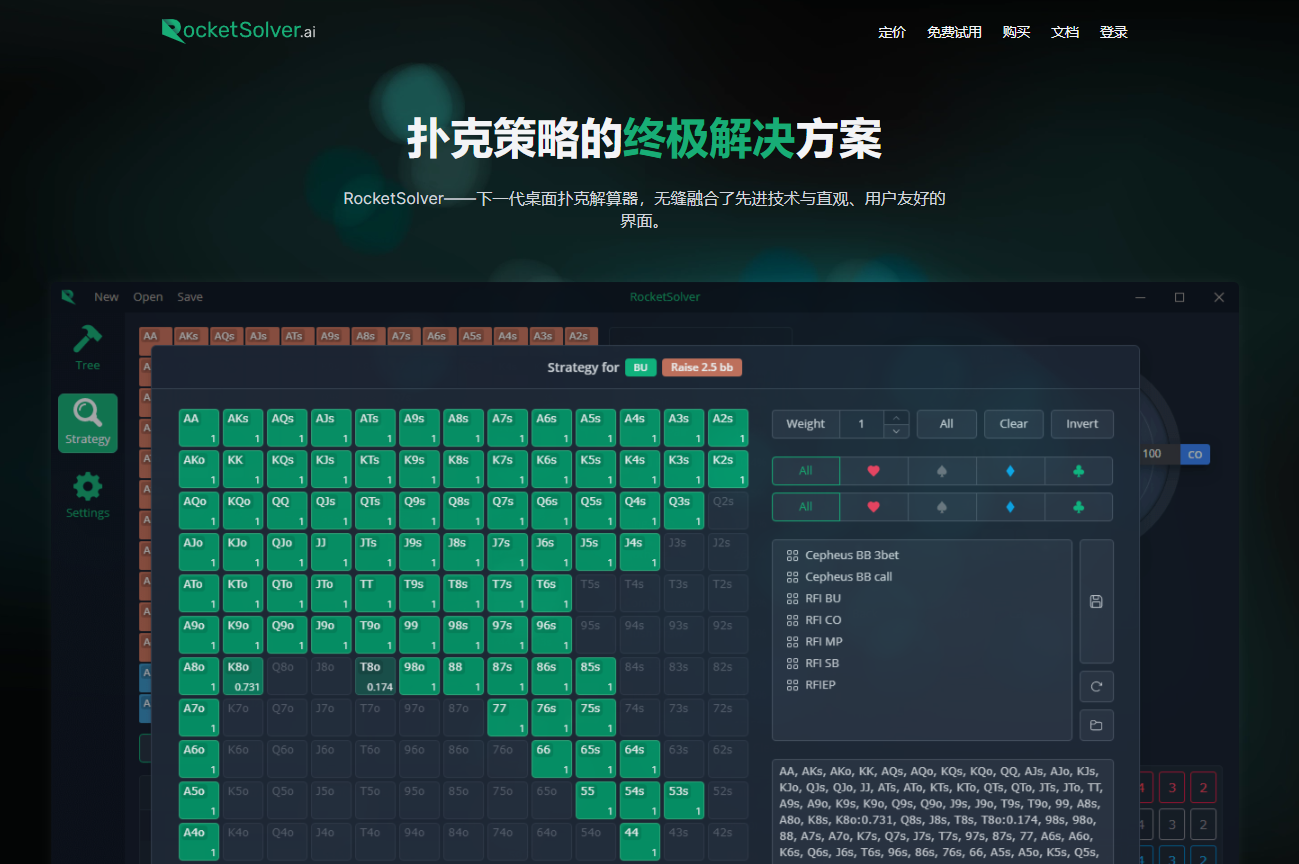1299x864 pixels.
Task: Click the 100 stack value near CO
Action: coord(1152,454)
